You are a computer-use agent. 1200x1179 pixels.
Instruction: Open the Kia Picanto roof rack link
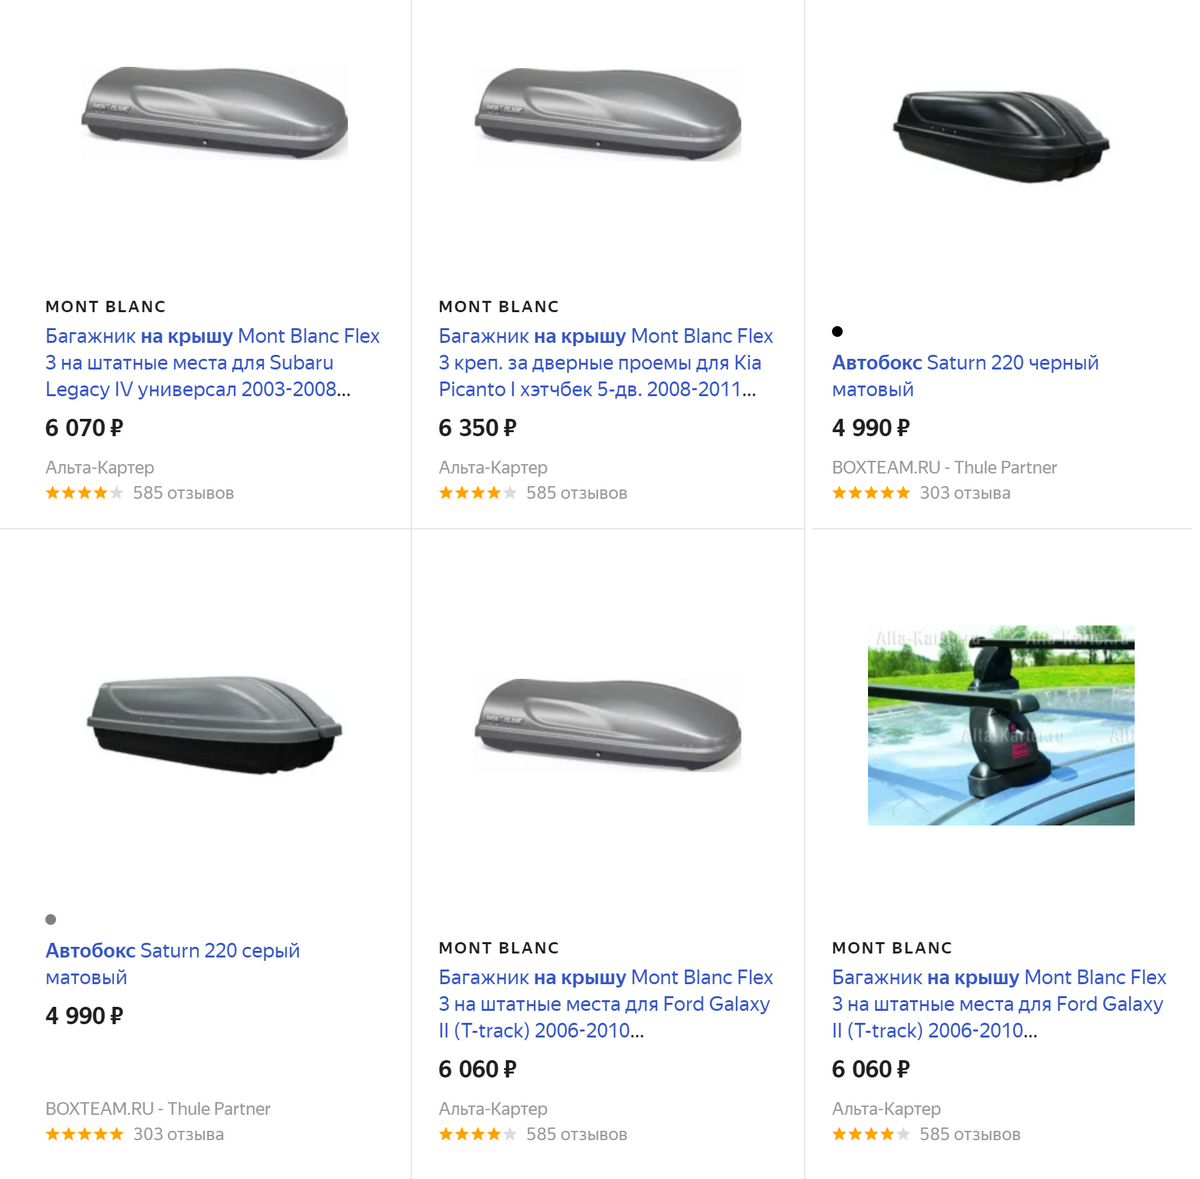pyautogui.click(x=605, y=362)
